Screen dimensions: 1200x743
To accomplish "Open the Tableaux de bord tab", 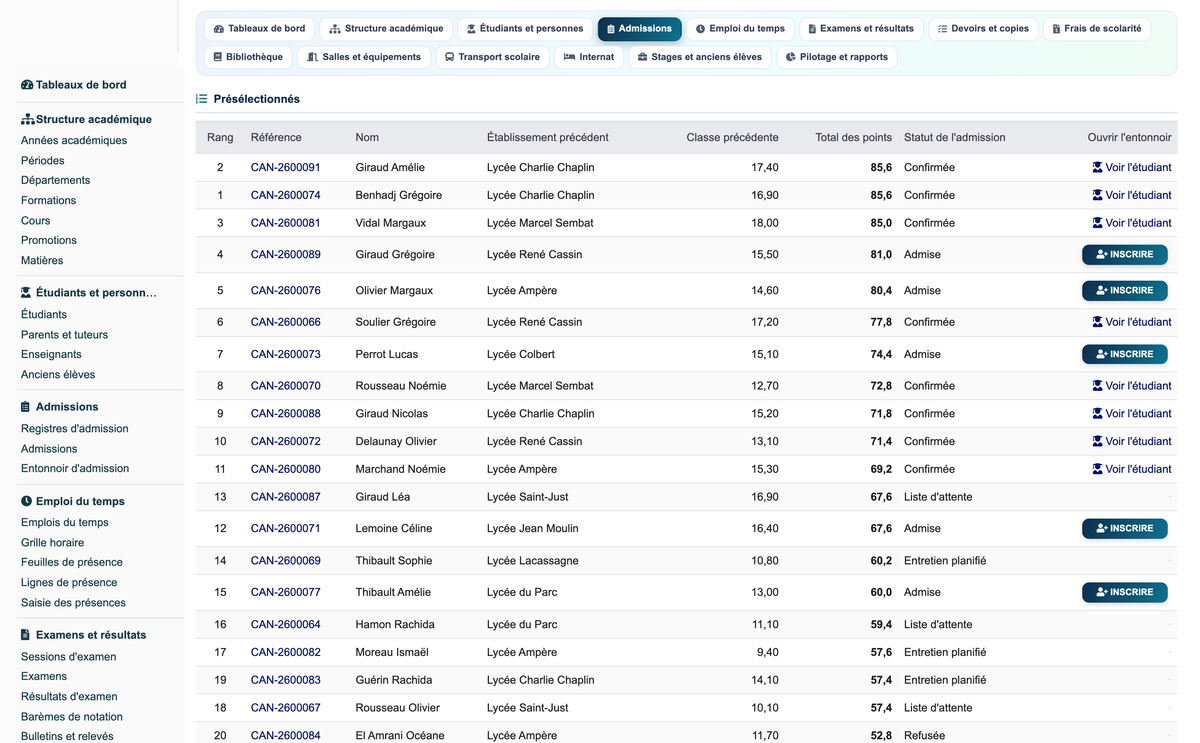I will click(259, 29).
